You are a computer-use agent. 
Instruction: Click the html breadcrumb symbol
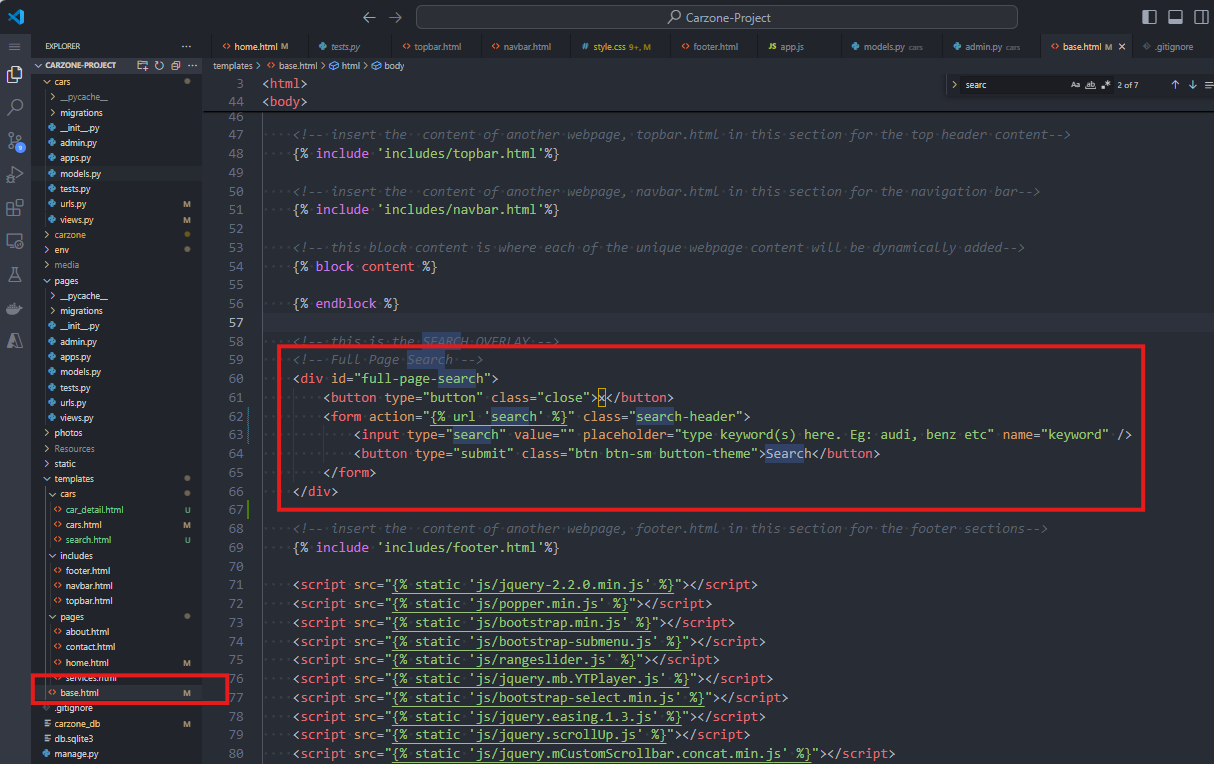click(344, 66)
